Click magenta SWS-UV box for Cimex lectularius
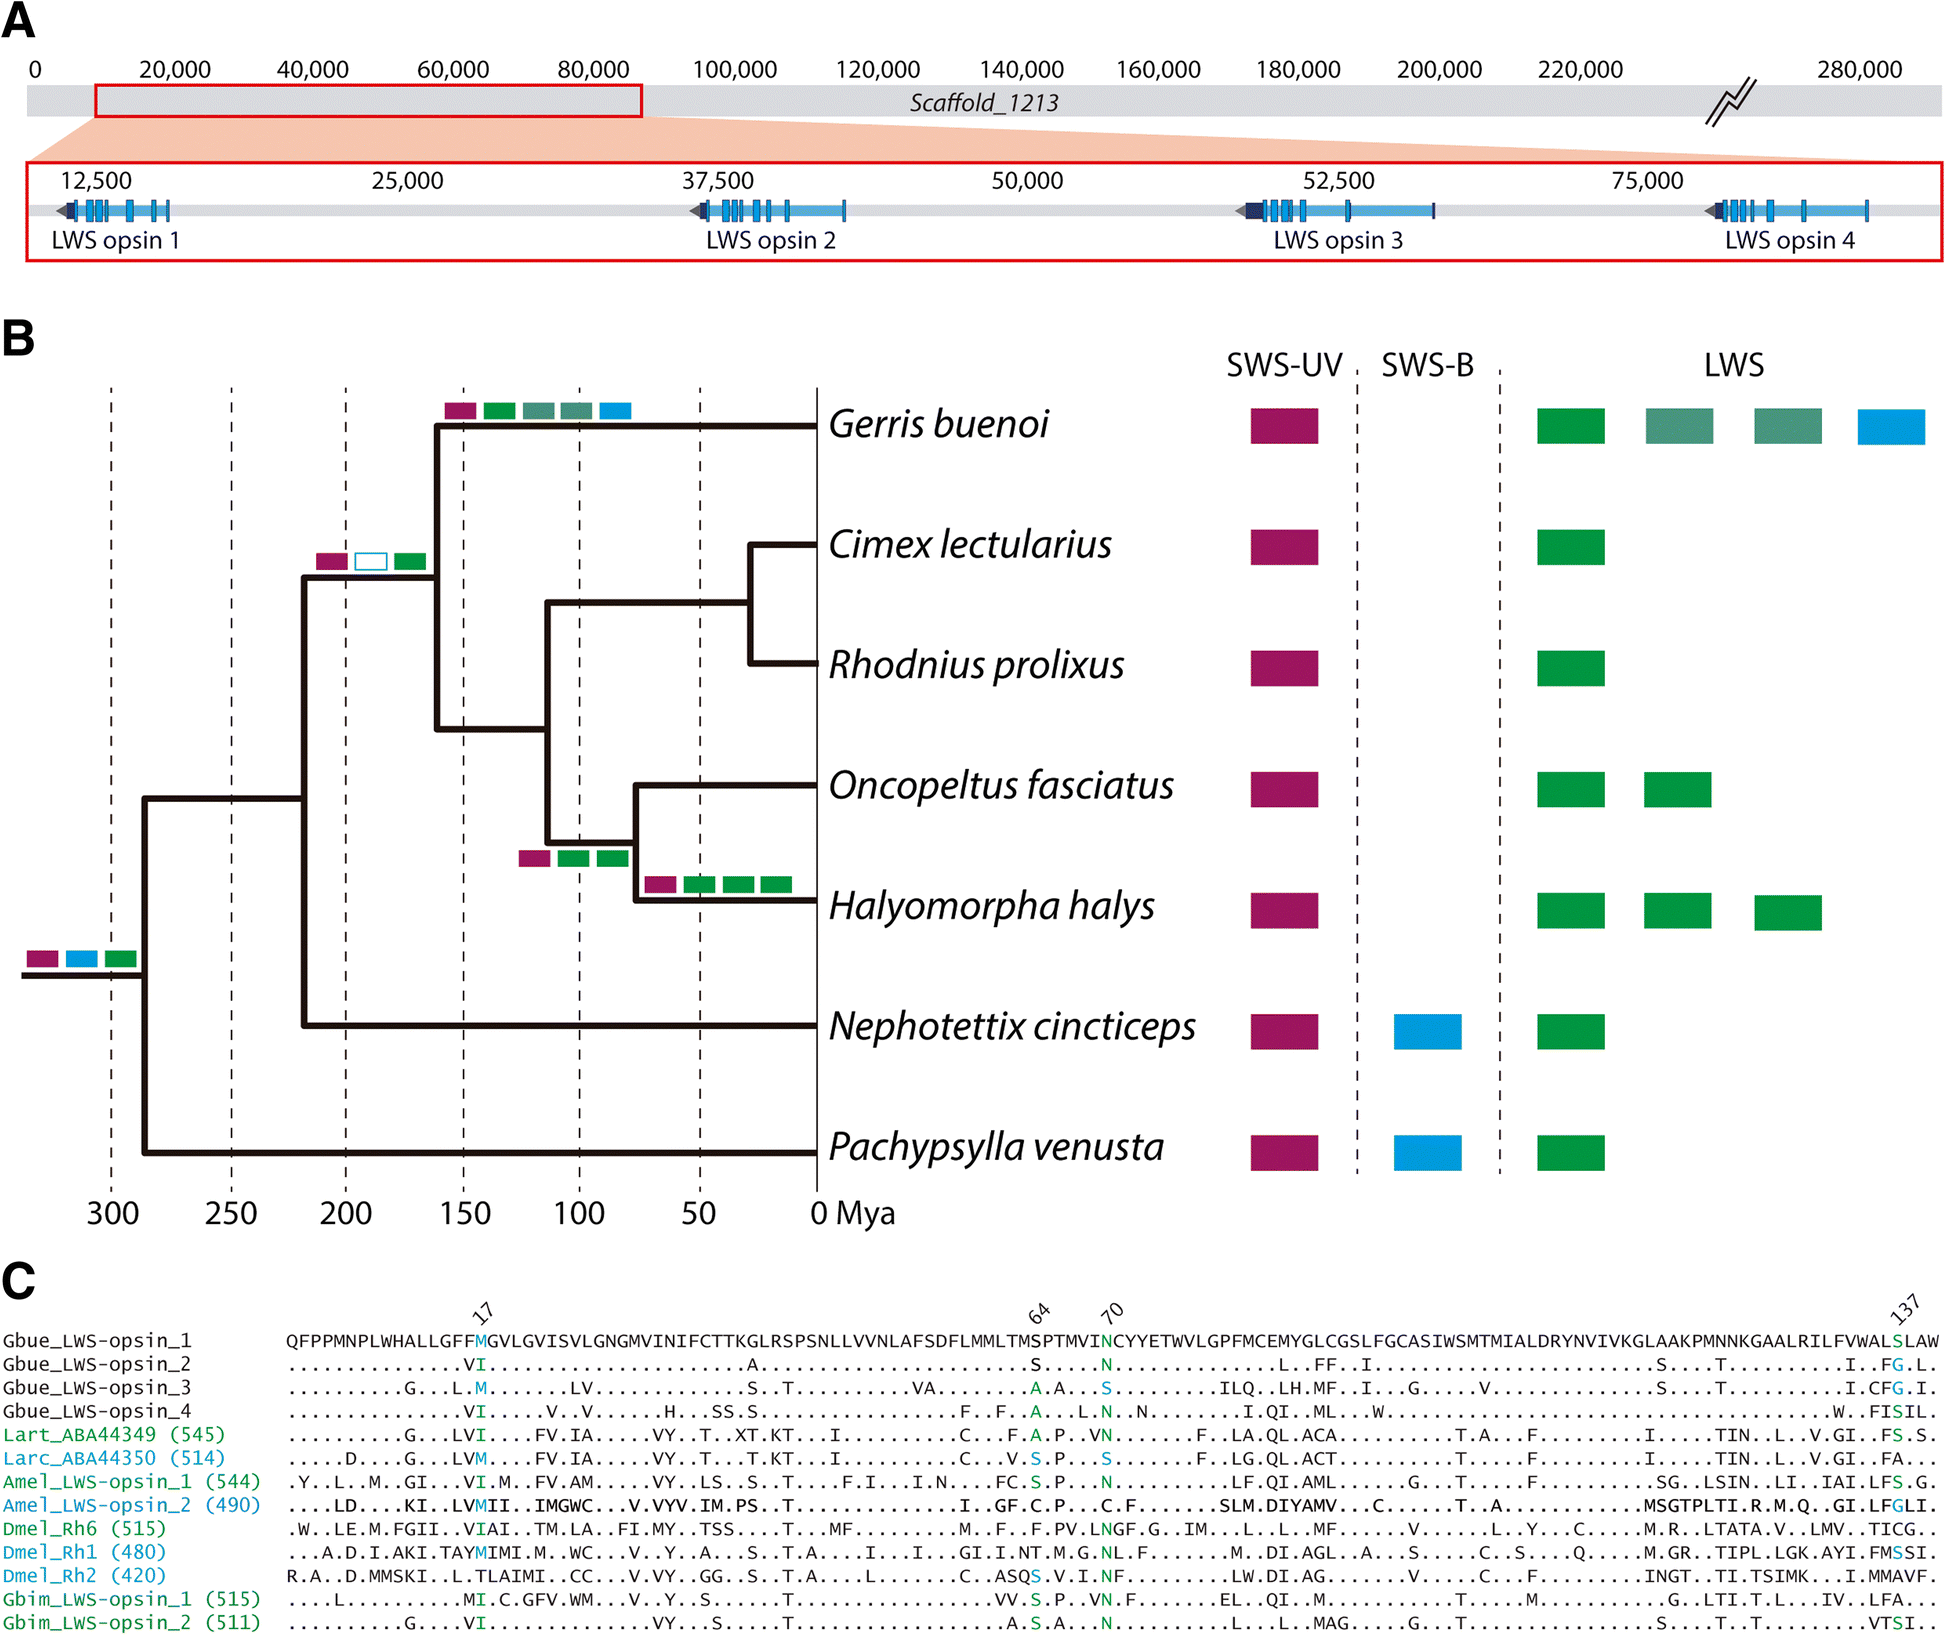 [1284, 547]
